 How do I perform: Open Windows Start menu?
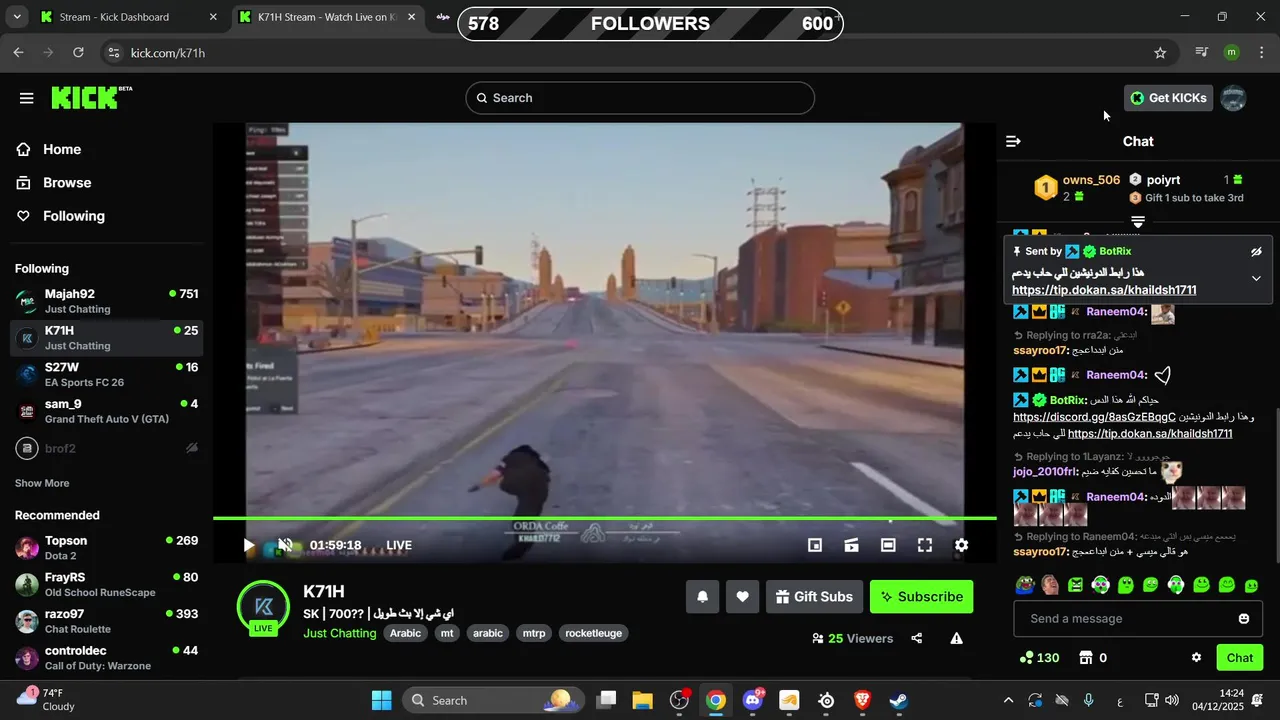pos(382,700)
